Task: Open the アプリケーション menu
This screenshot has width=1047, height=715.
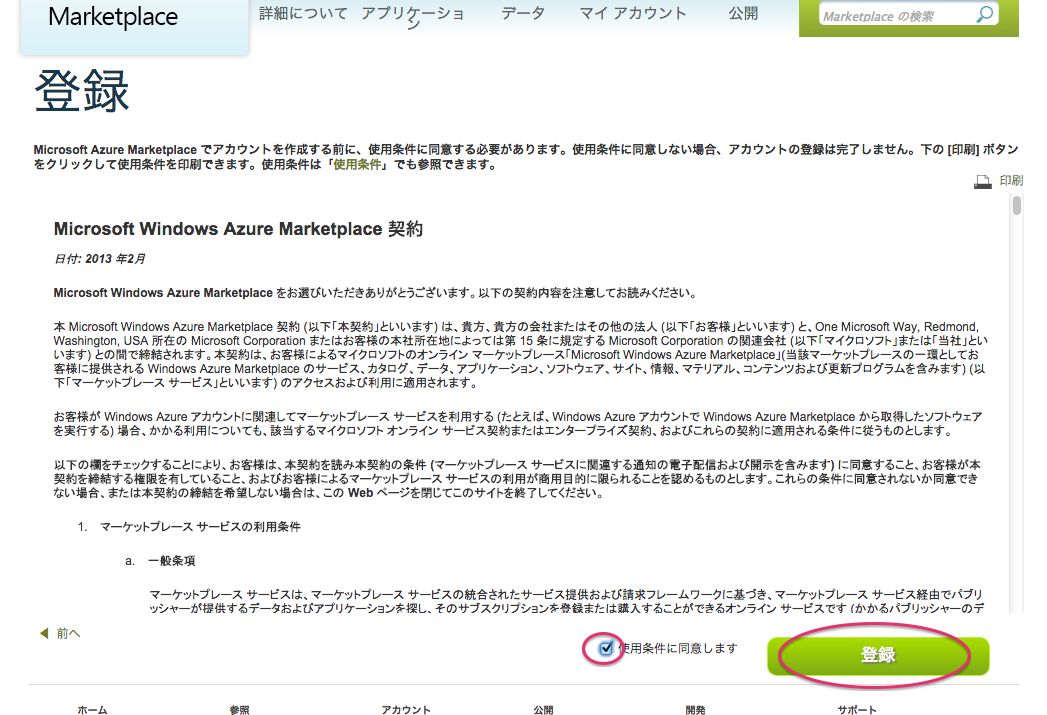Action: click(413, 17)
